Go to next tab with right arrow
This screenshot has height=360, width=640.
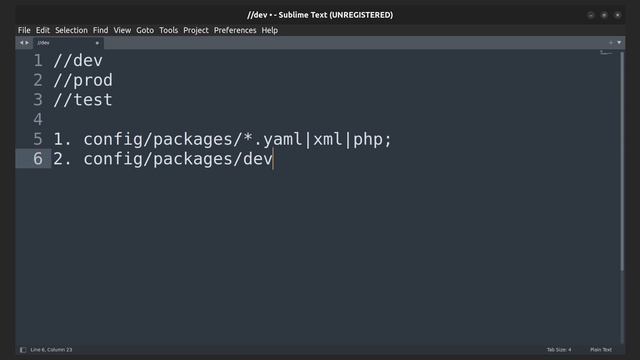pos(27,43)
